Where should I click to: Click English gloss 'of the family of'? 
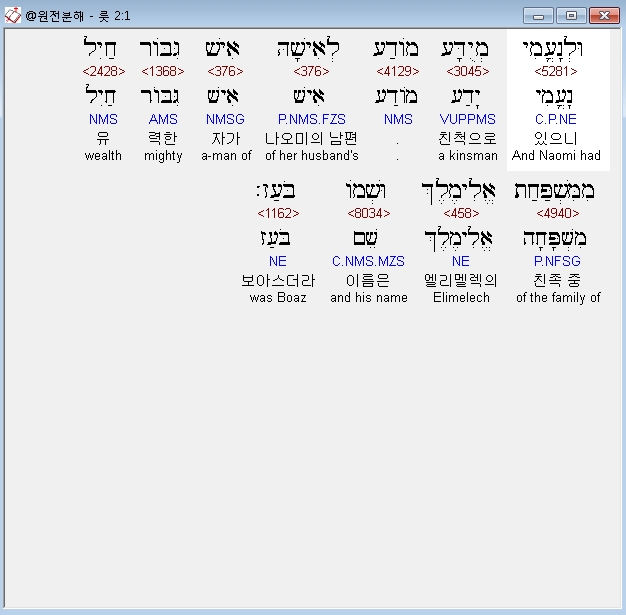coord(558,298)
